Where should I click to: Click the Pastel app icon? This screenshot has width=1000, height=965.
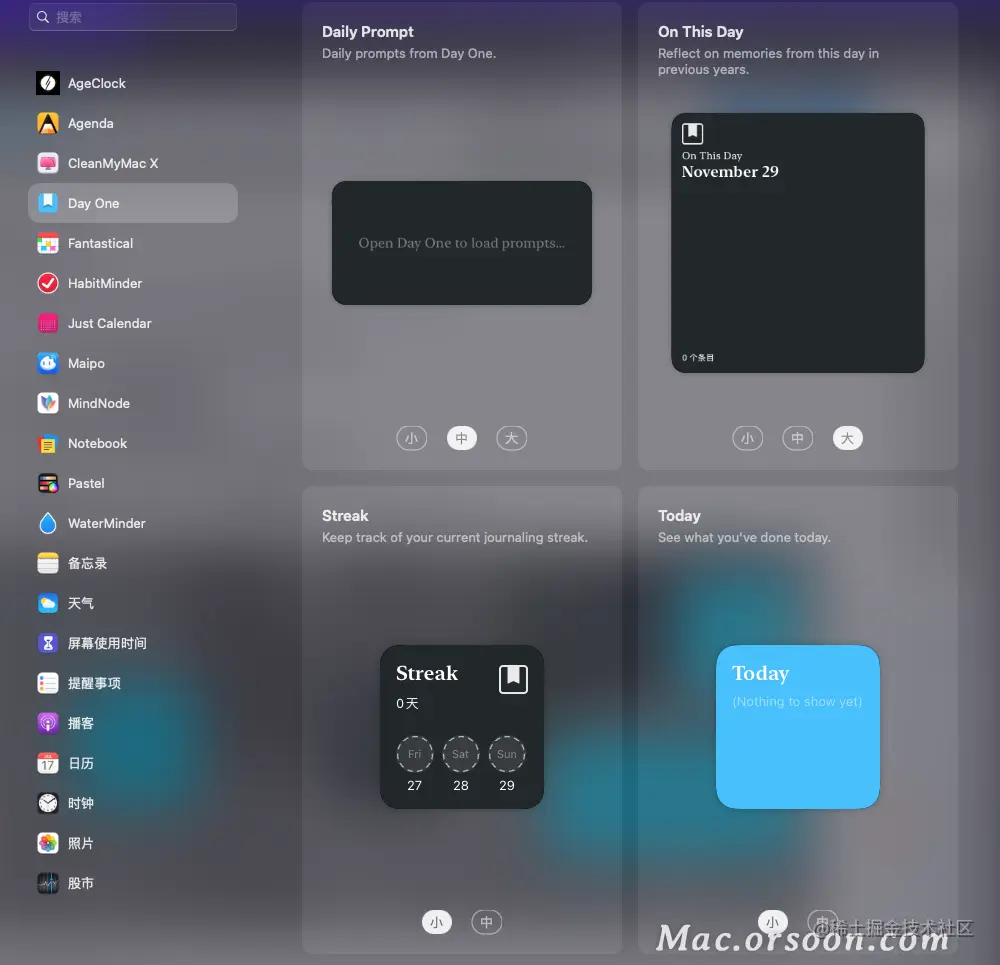(x=48, y=483)
